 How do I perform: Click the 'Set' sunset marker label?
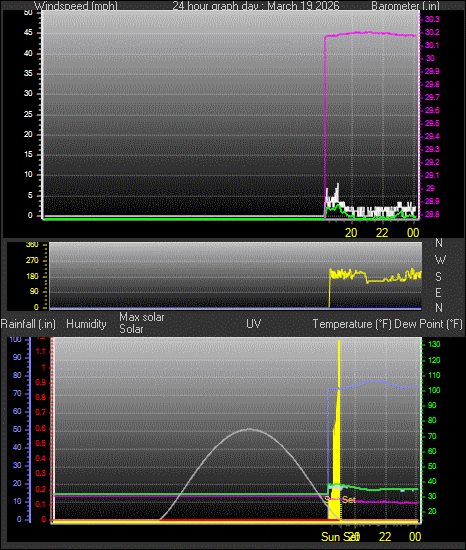coord(349,500)
